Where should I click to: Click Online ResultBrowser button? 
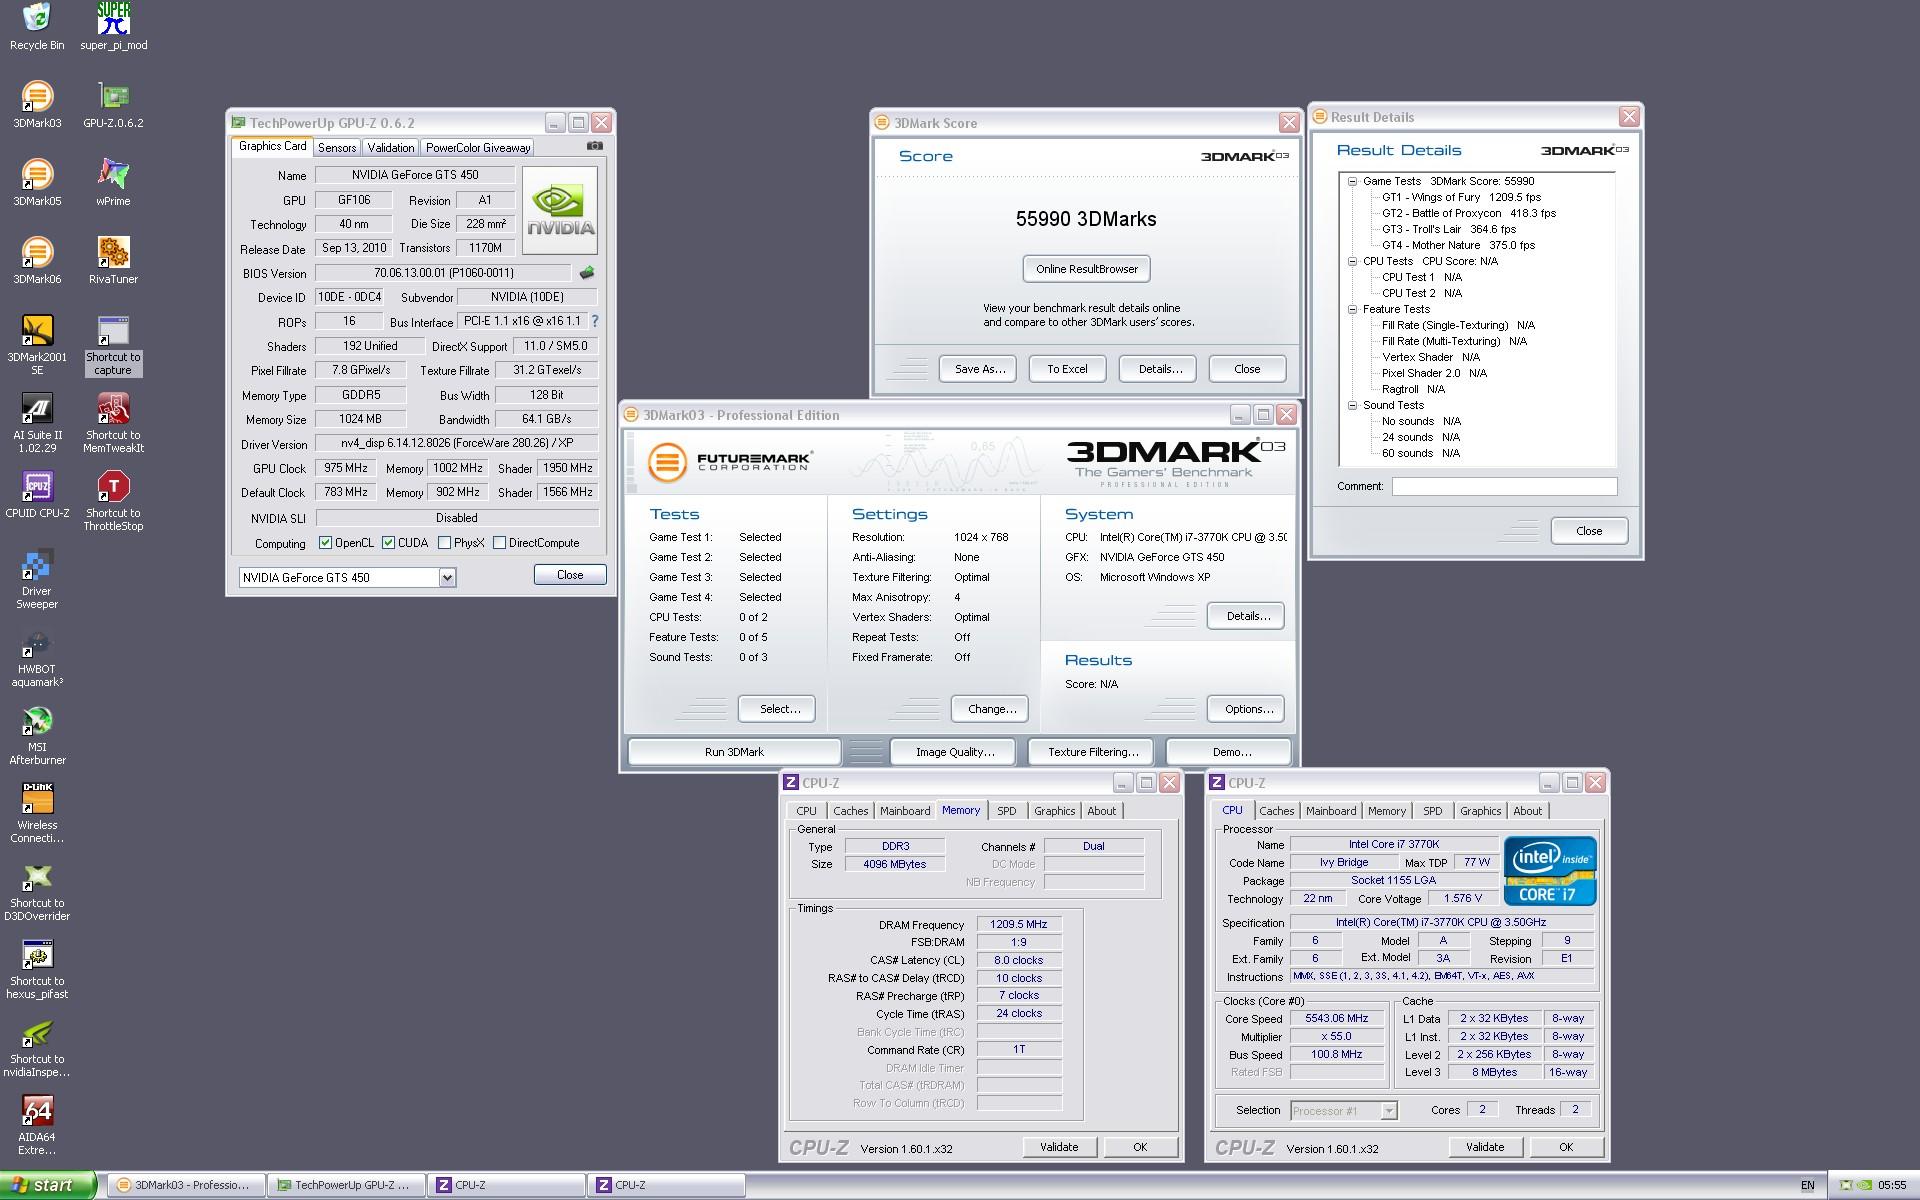[1087, 269]
